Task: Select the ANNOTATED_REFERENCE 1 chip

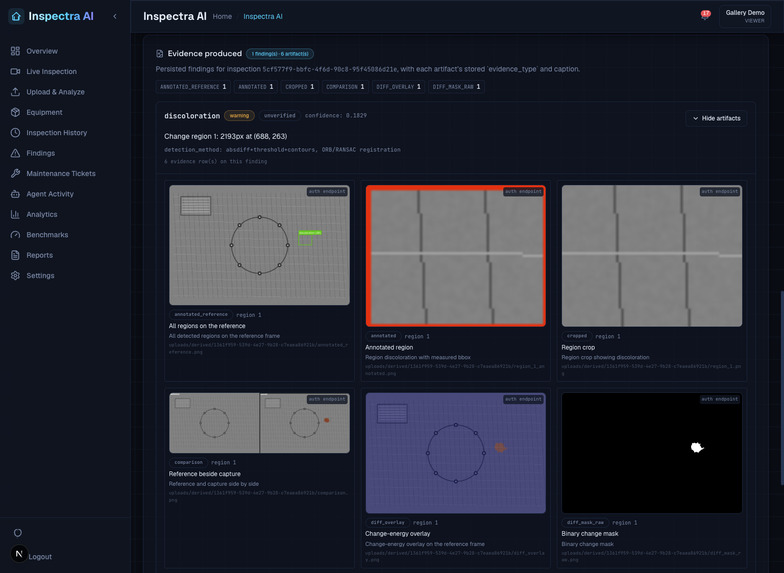Action: pyautogui.click(x=193, y=87)
